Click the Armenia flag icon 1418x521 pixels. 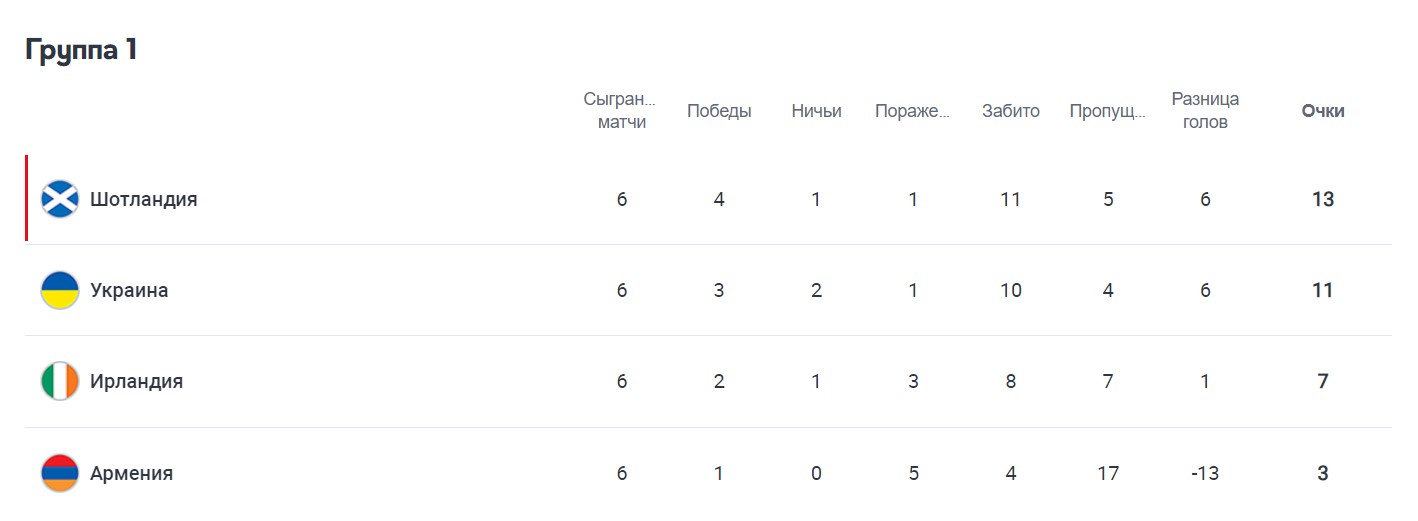click(x=60, y=473)
